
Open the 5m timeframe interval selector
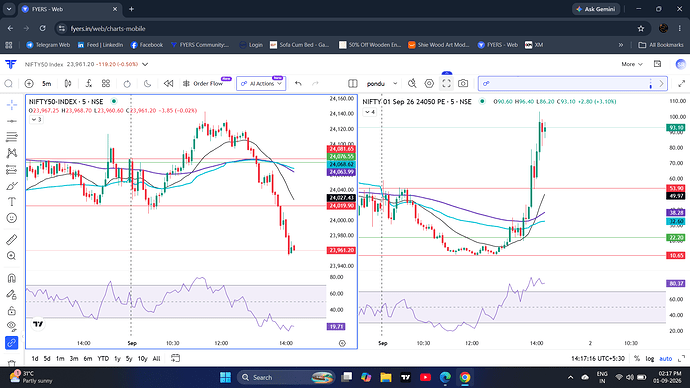pyautogui.click(x=47, y=84)
